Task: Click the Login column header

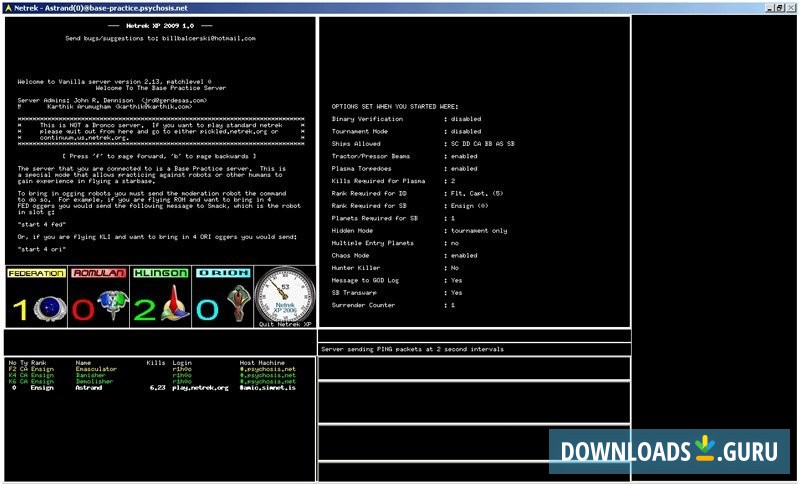Action: 182,363
